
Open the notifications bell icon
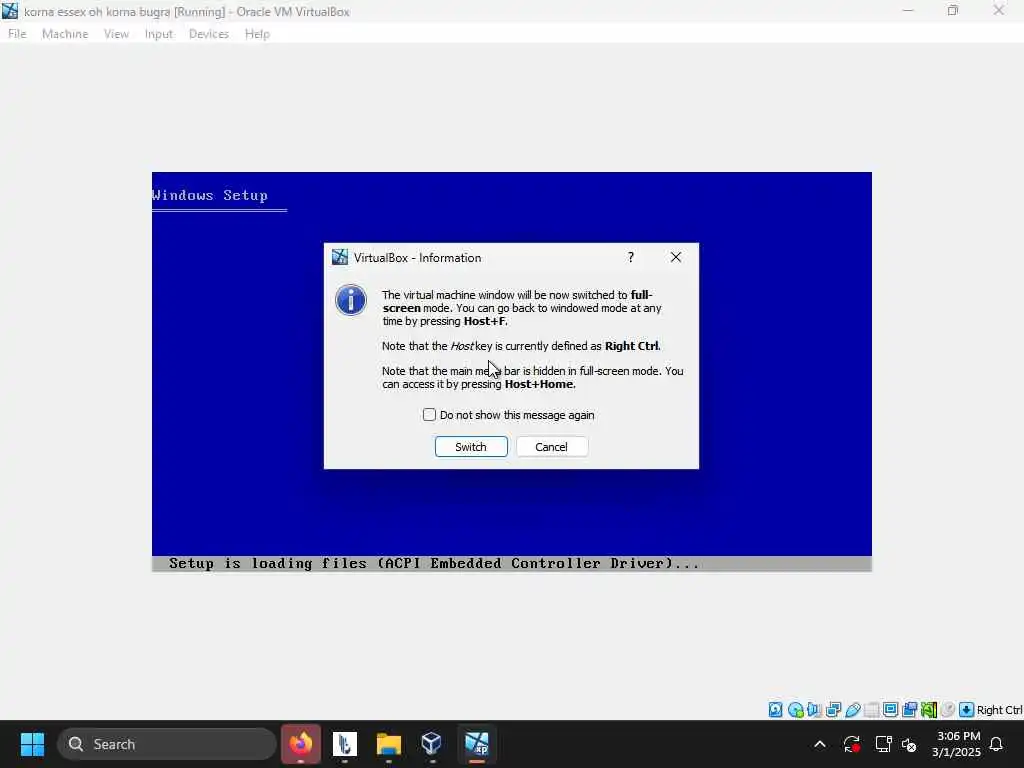997,744
